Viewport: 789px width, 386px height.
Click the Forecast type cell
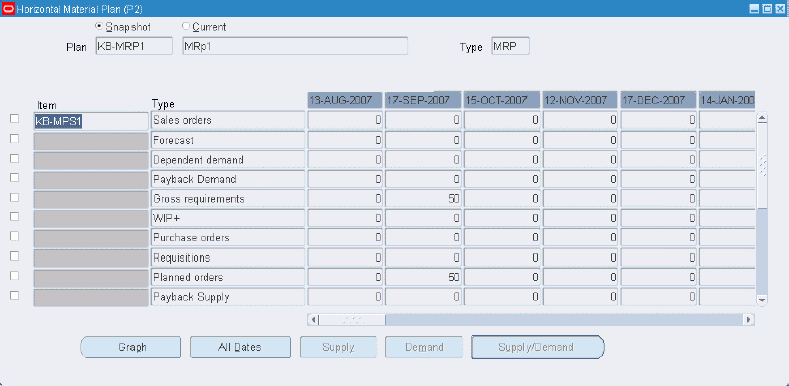pos(228,140)
